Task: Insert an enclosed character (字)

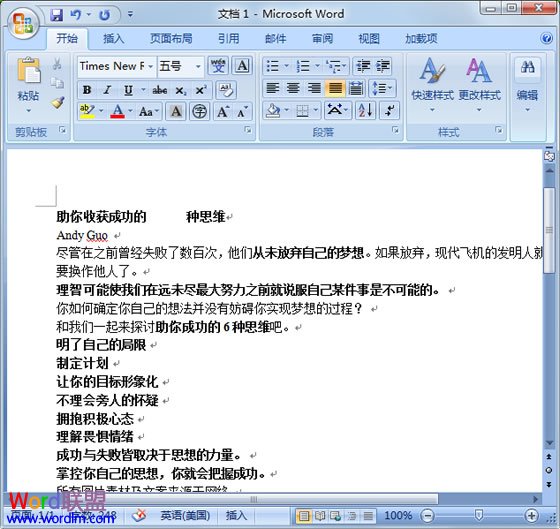Action: [199, 112]
